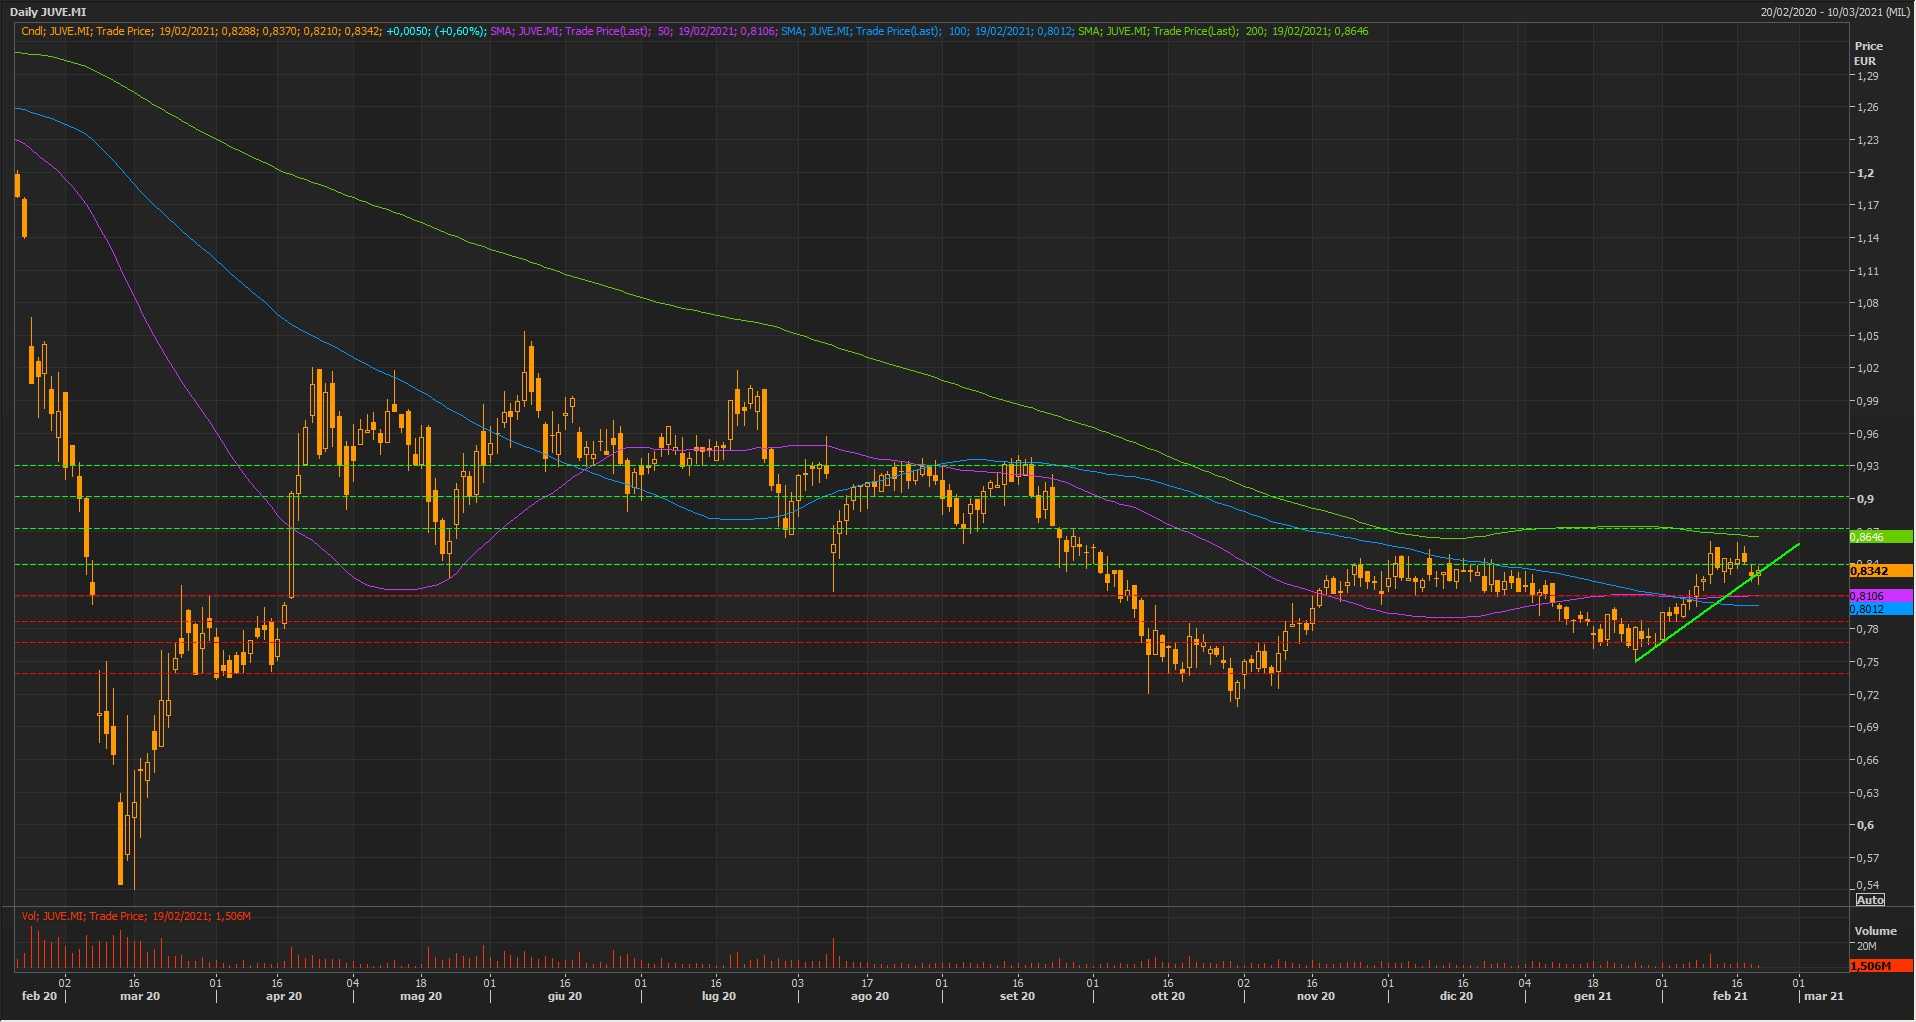
Task: Click the Price EUR axis header
Action: [x=1868, y=53]
